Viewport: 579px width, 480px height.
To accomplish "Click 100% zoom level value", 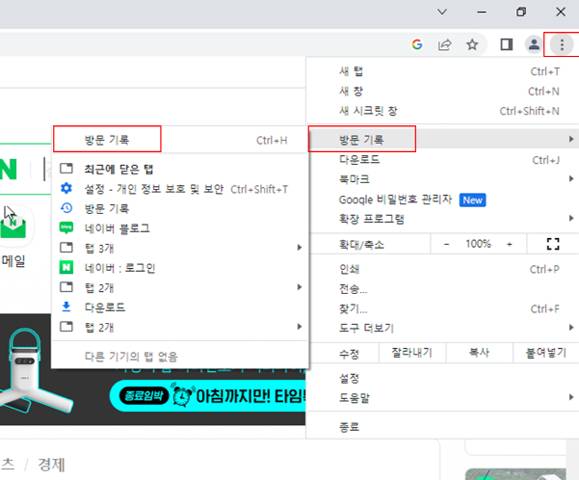I will [478, 244].
